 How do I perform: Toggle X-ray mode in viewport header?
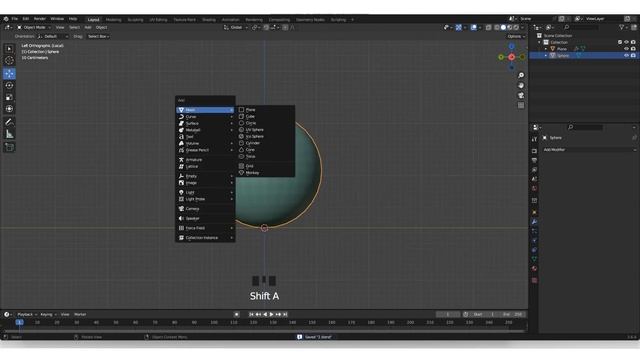[x=489, y=27]
